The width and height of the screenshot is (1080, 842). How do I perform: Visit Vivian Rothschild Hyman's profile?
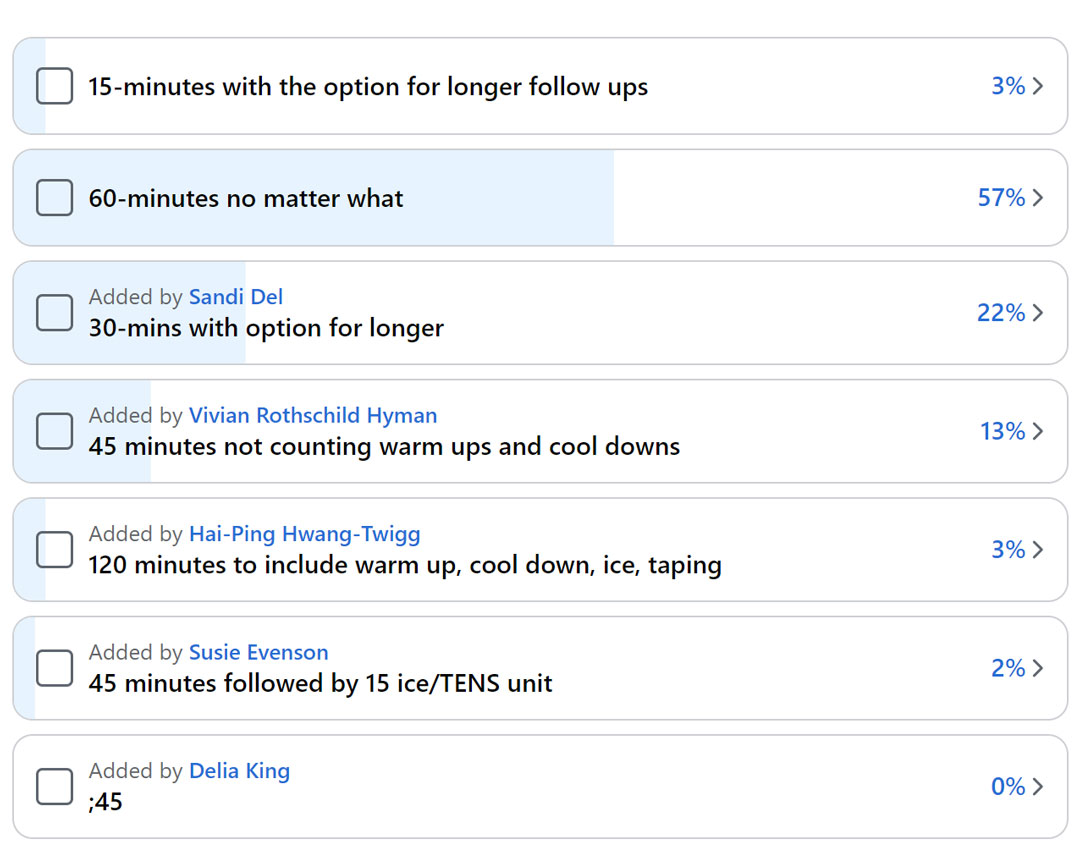coord(313,415)
